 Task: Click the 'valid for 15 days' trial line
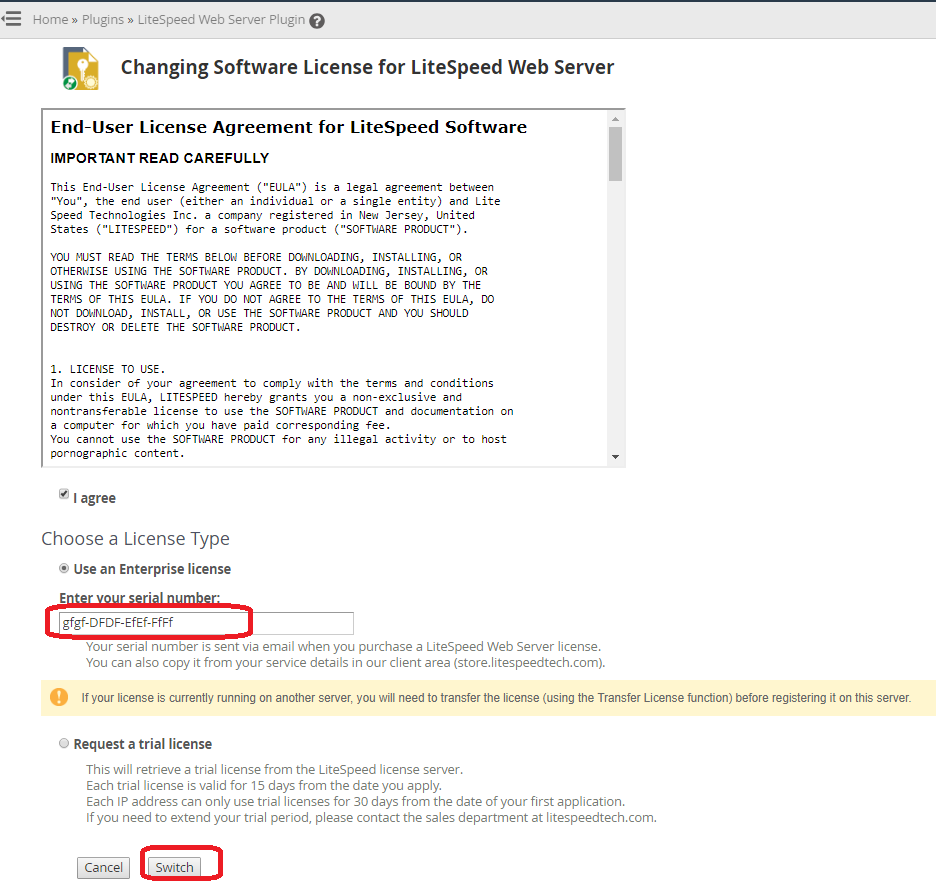(264, 785)
